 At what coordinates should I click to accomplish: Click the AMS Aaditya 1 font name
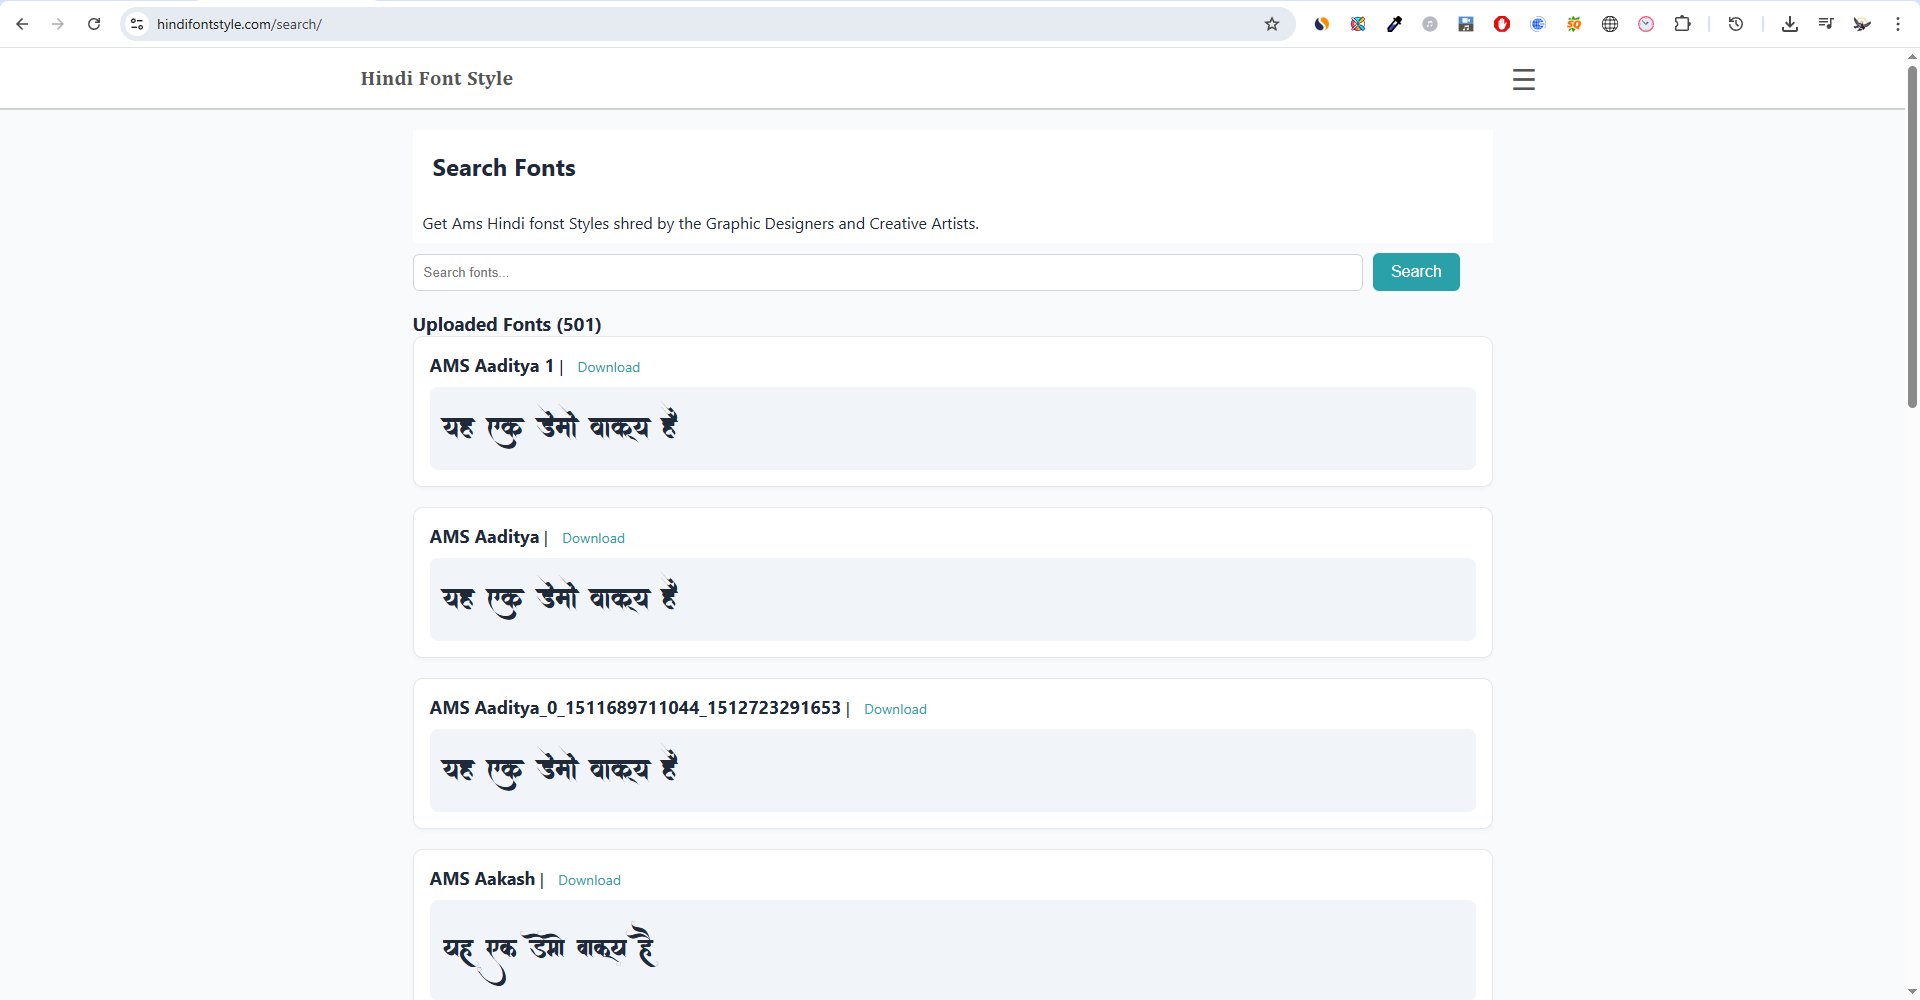click(491, 366)
